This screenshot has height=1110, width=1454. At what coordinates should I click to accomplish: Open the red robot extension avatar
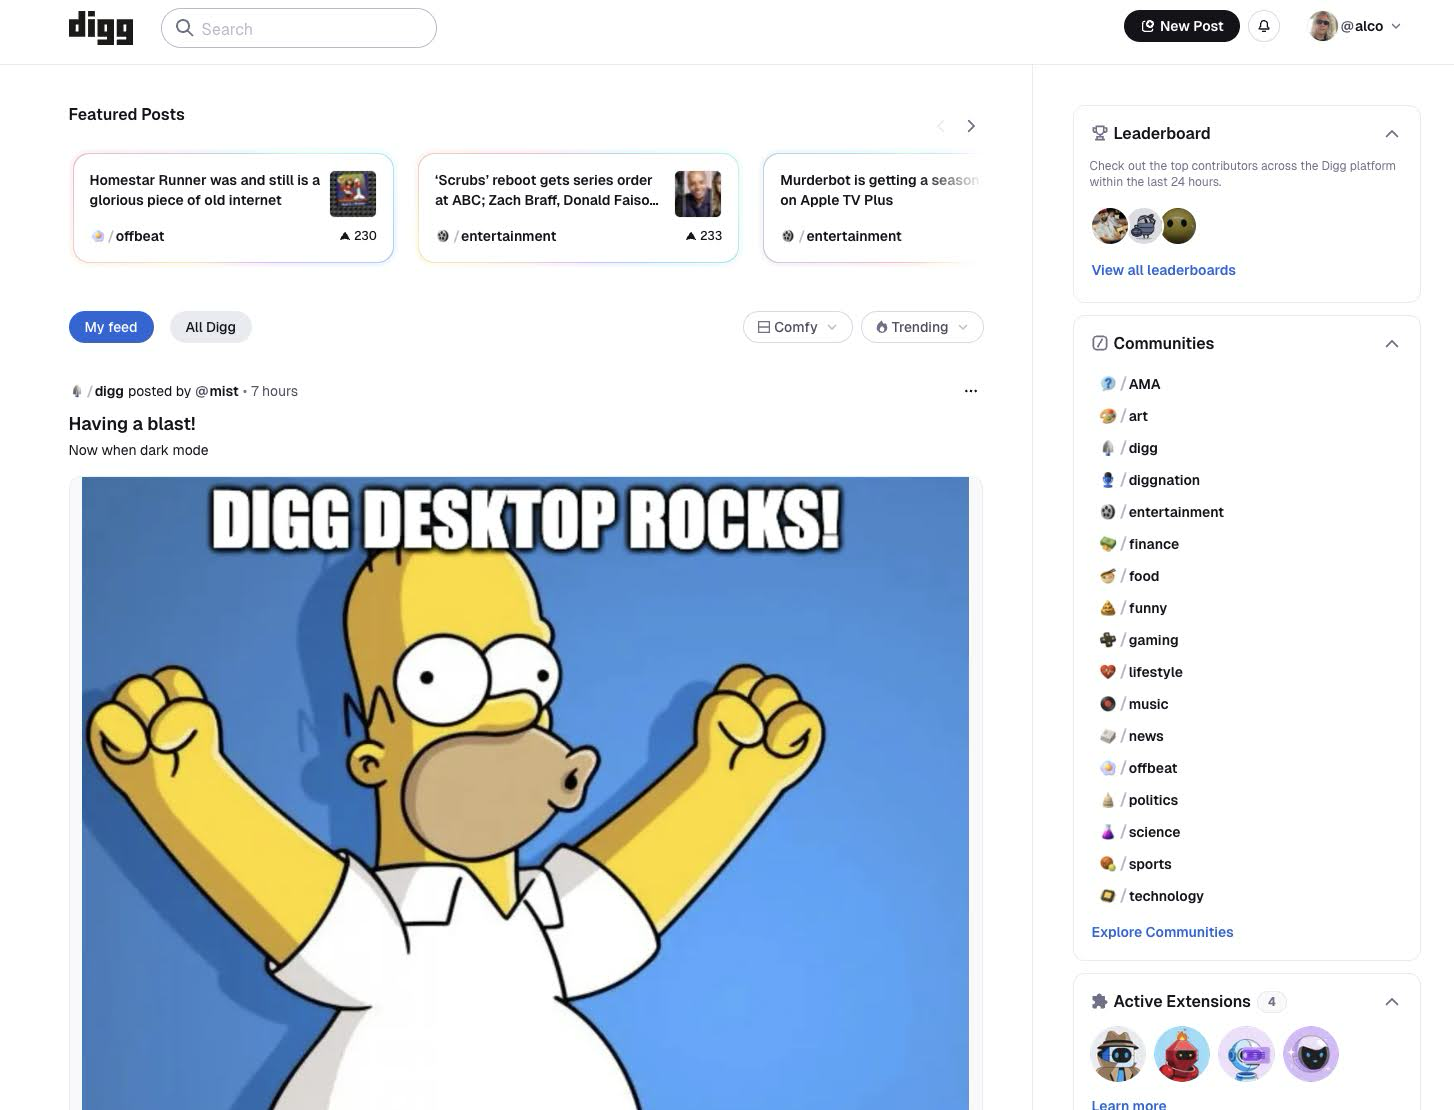pyautogui.click(x=1182, y=1054)
